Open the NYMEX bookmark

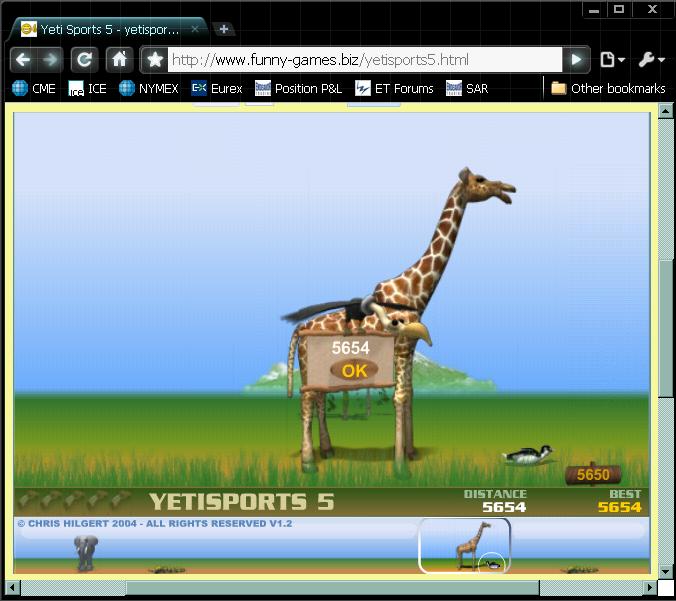[148, 88]
